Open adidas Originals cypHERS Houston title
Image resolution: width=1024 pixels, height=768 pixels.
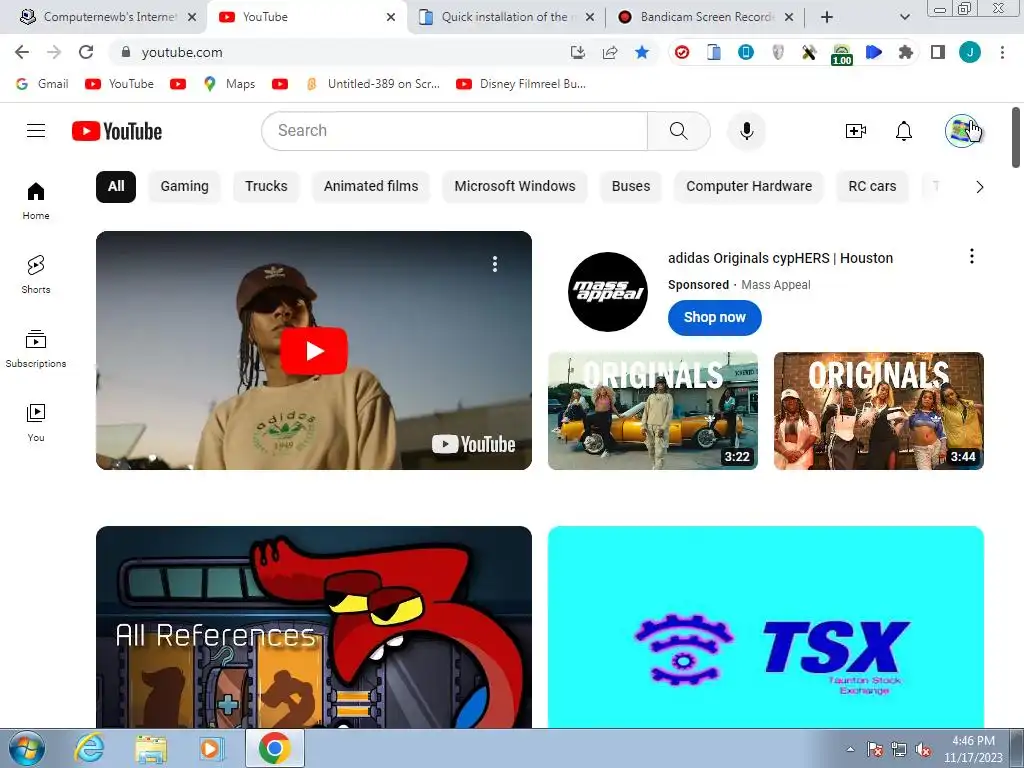click(780, 258)
